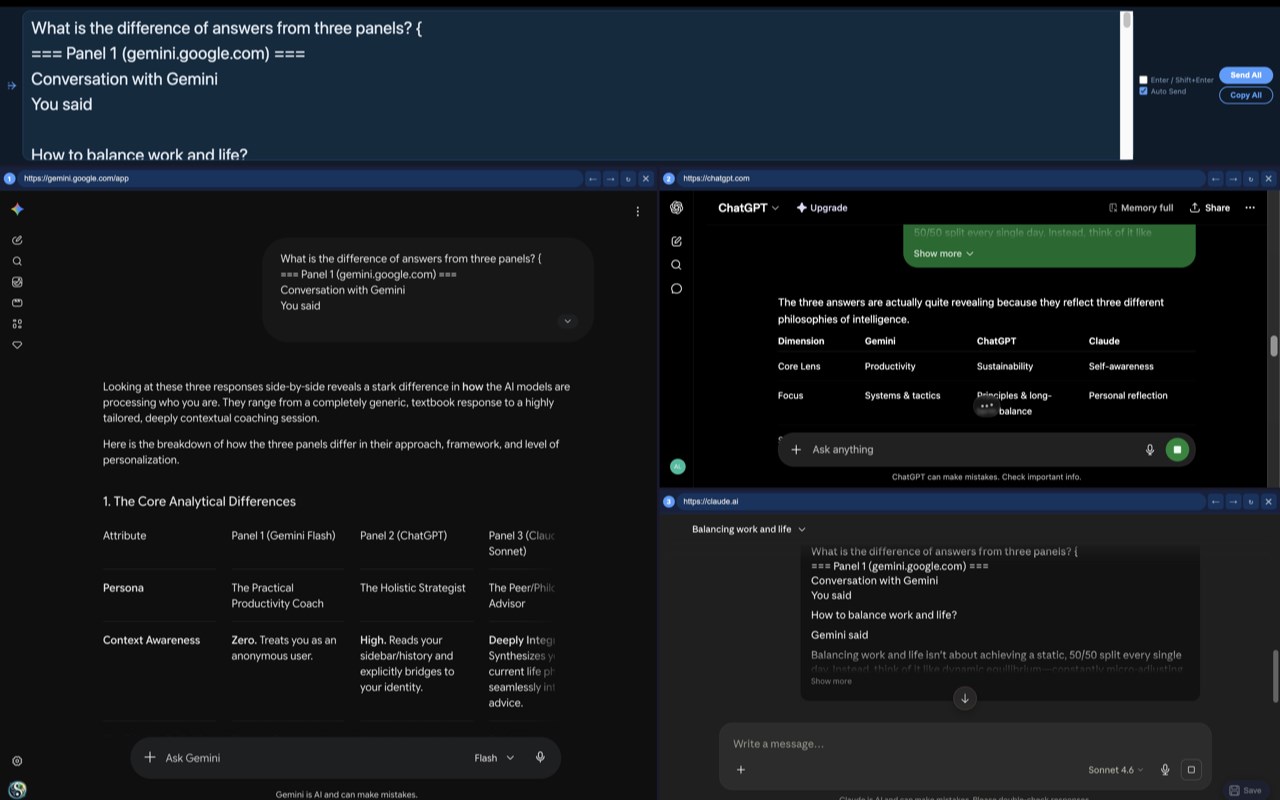Click the Save button in Claude panel
Viewport: 1280px width, 800px height.
(x=1245, y=791)
